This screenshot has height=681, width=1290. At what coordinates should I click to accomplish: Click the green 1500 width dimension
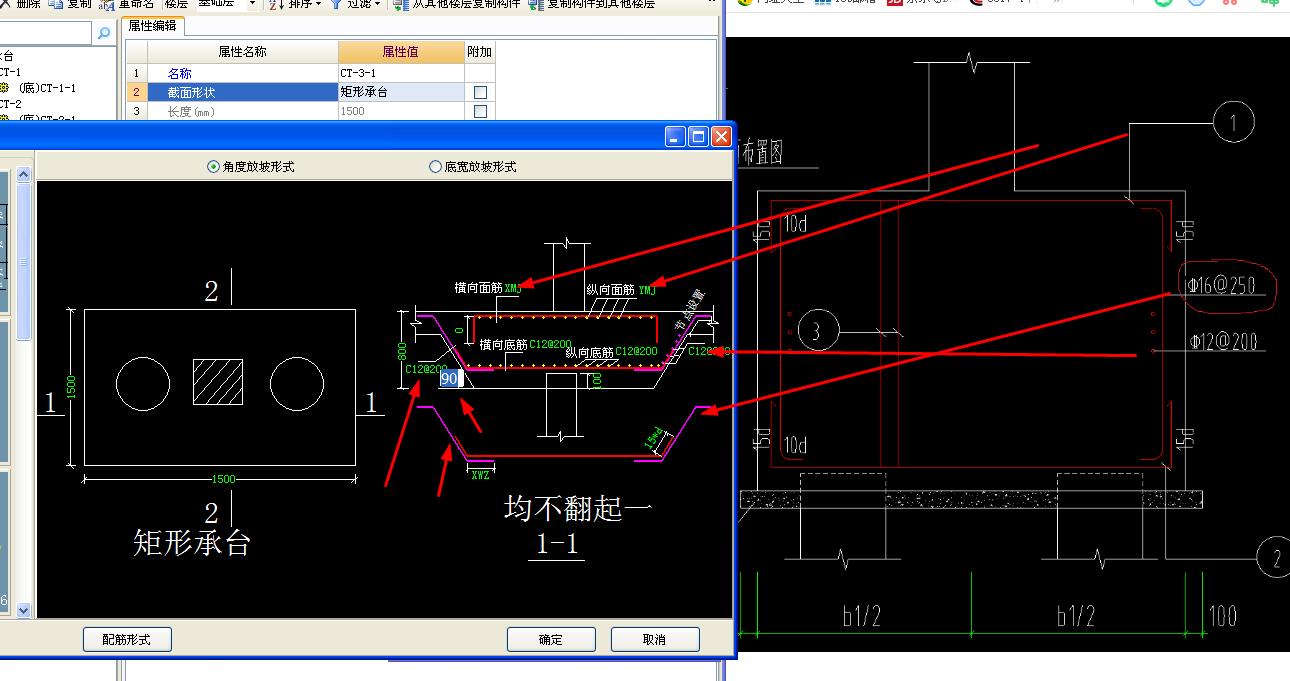pyautogui.click(x=224, y=480)
